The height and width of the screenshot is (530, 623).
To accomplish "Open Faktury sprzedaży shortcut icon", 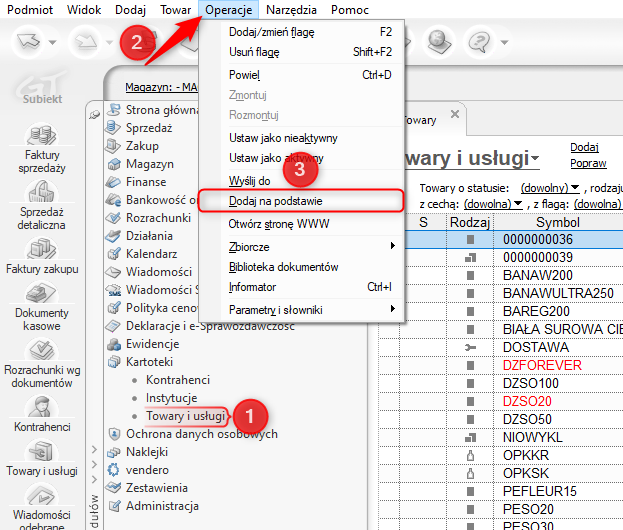I will click(42, 135).
